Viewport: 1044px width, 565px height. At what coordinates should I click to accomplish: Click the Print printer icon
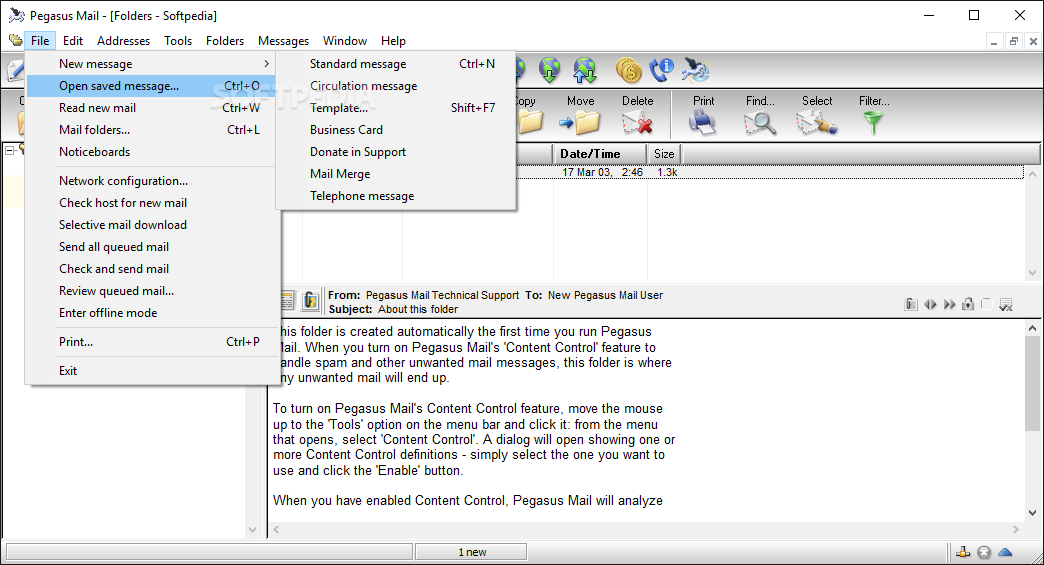(x=702, y=123)
